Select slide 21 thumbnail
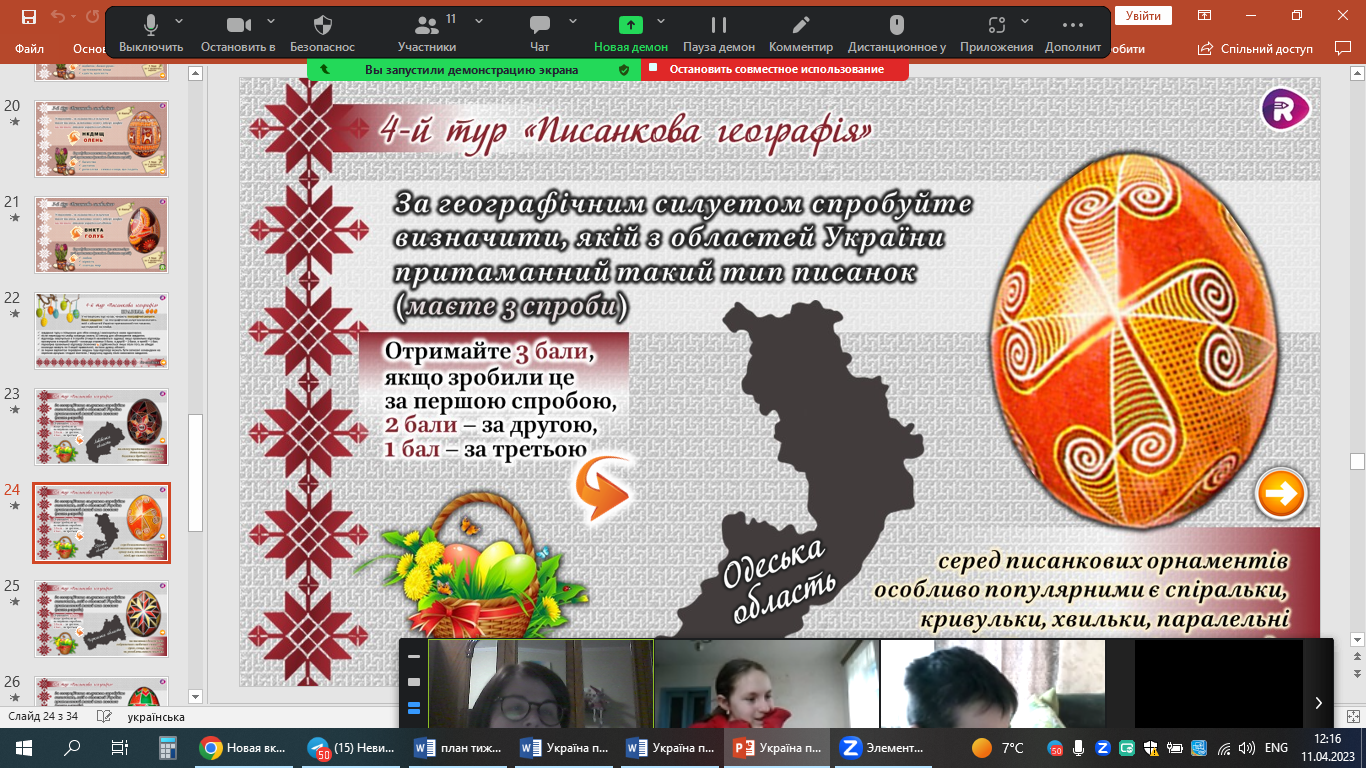 102,234
